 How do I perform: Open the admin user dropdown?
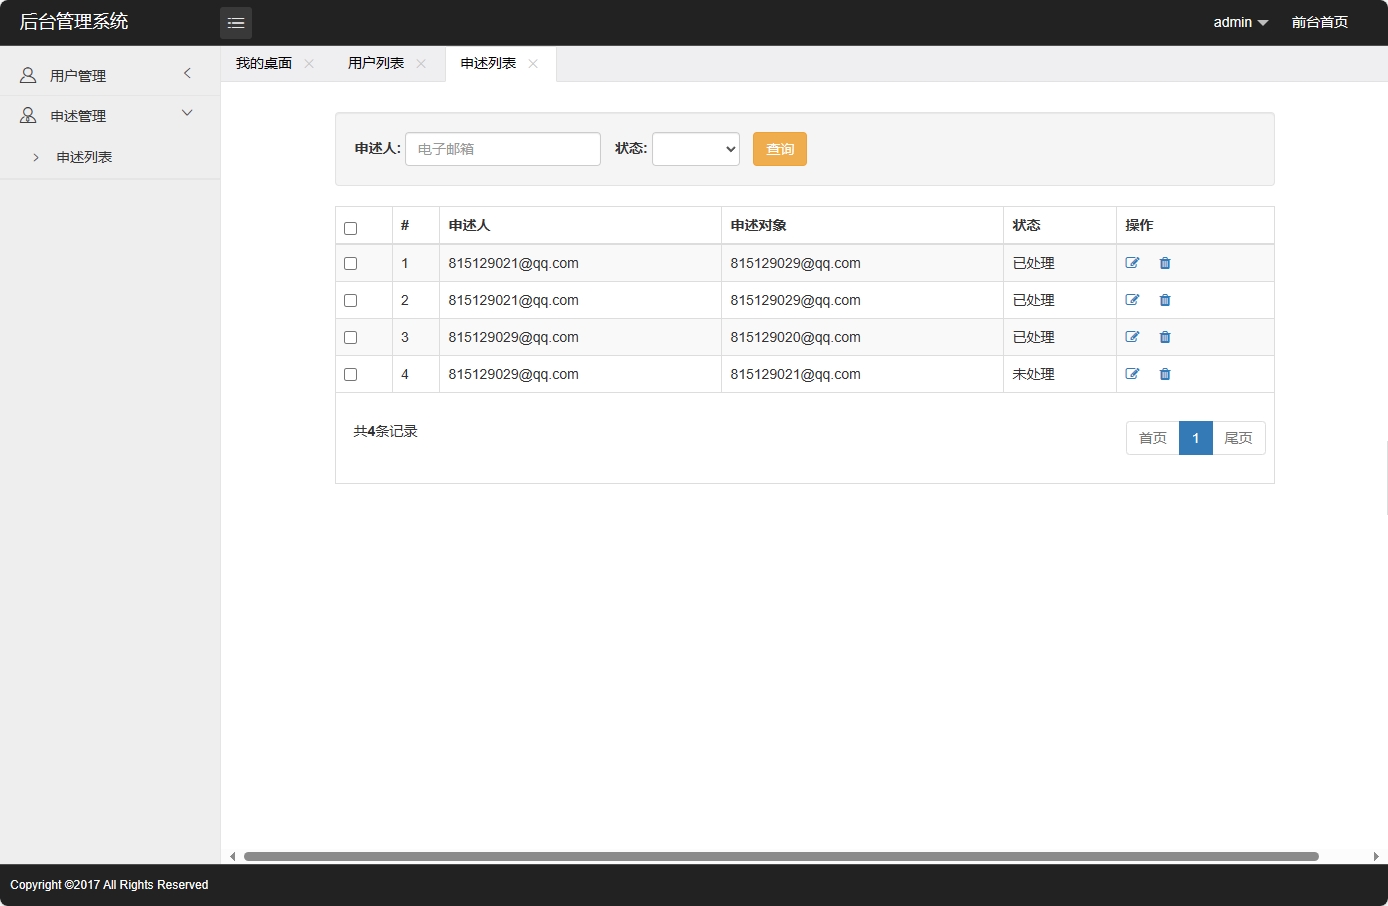point(1240,22)
